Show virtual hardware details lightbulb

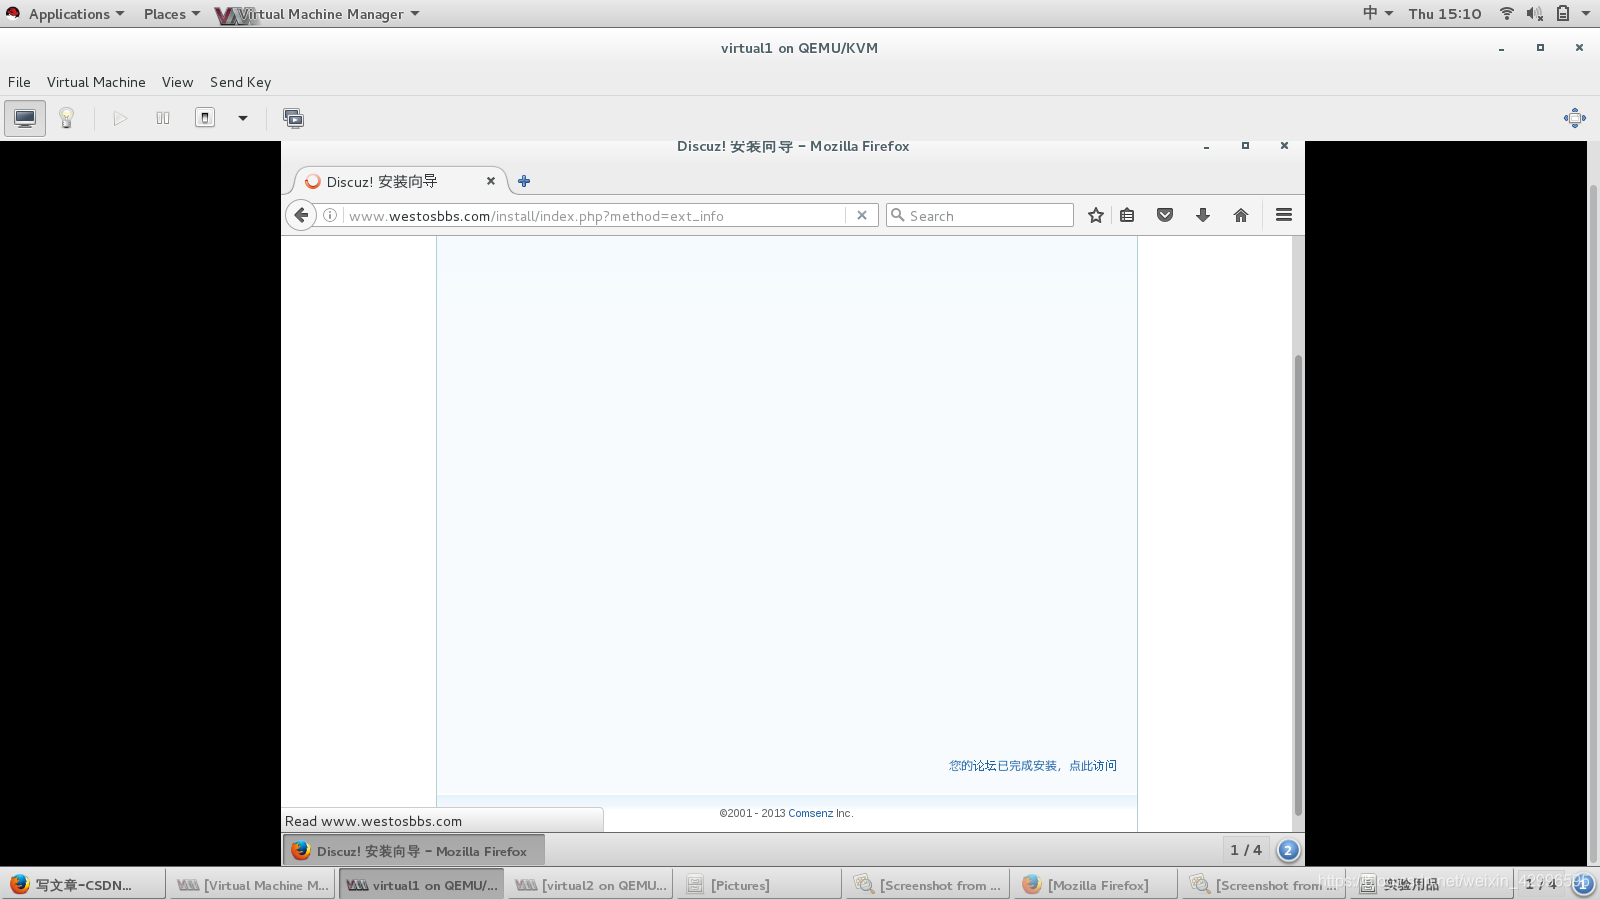click(67, 118)
